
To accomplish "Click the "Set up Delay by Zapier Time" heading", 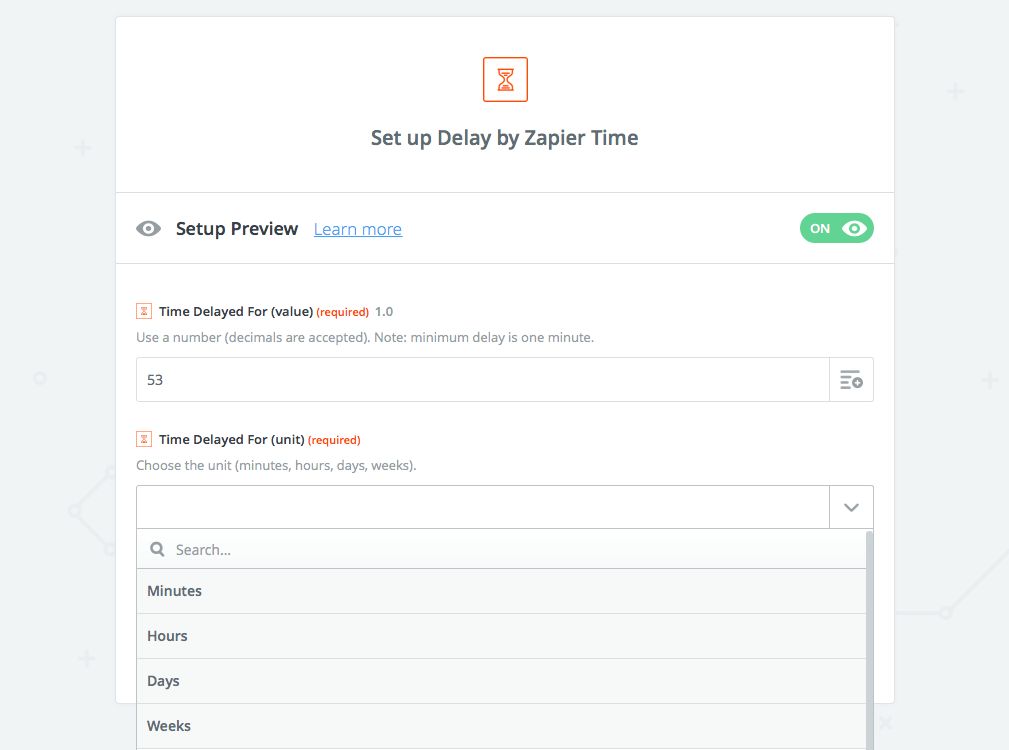I will (x=504, y=138).
